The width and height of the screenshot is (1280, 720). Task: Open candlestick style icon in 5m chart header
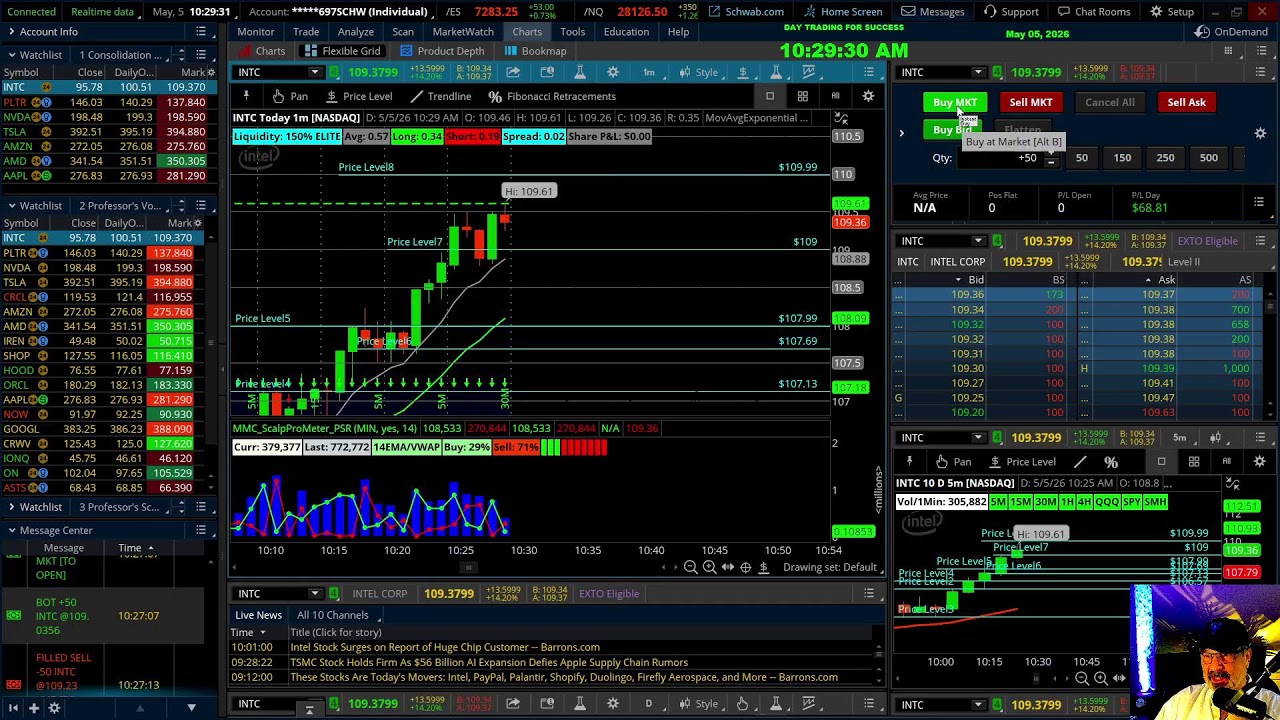(1215, 437)
